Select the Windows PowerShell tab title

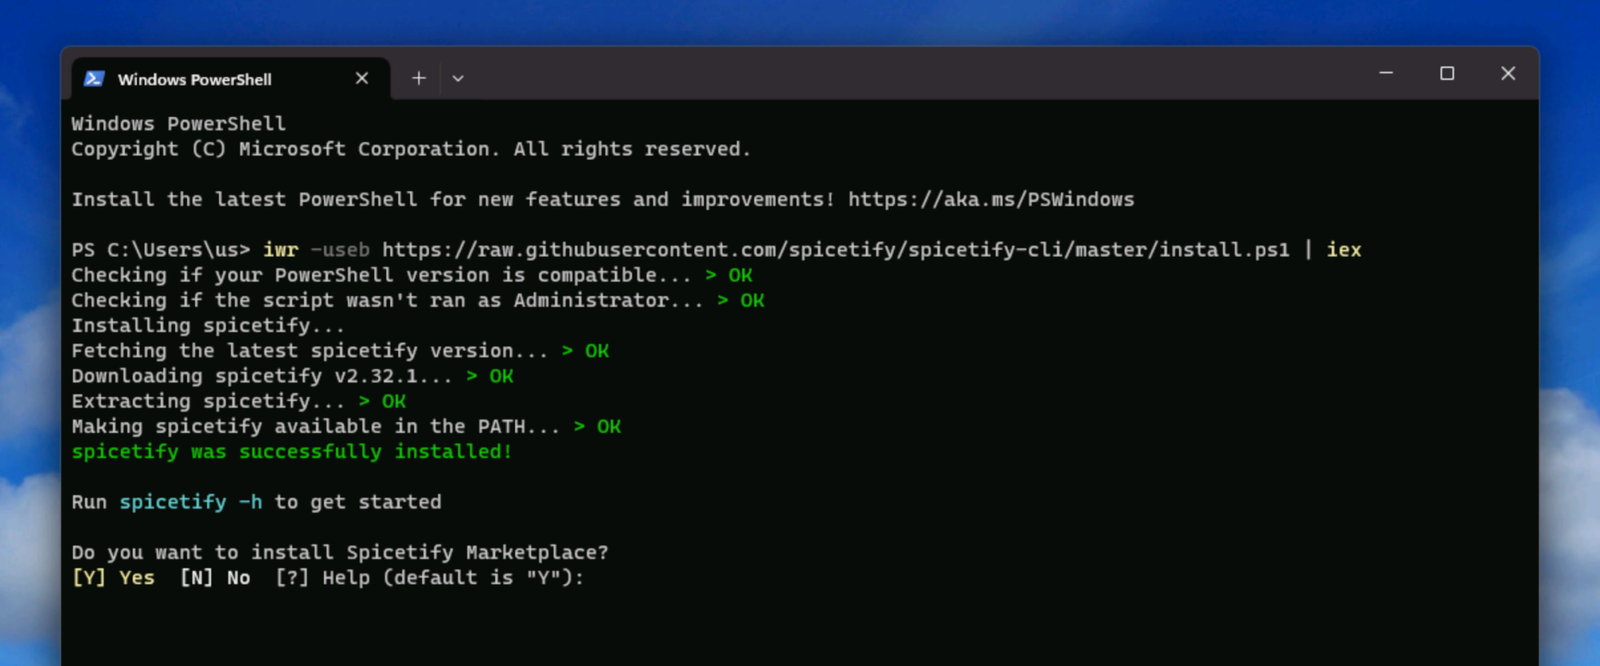tap(194, 79)
